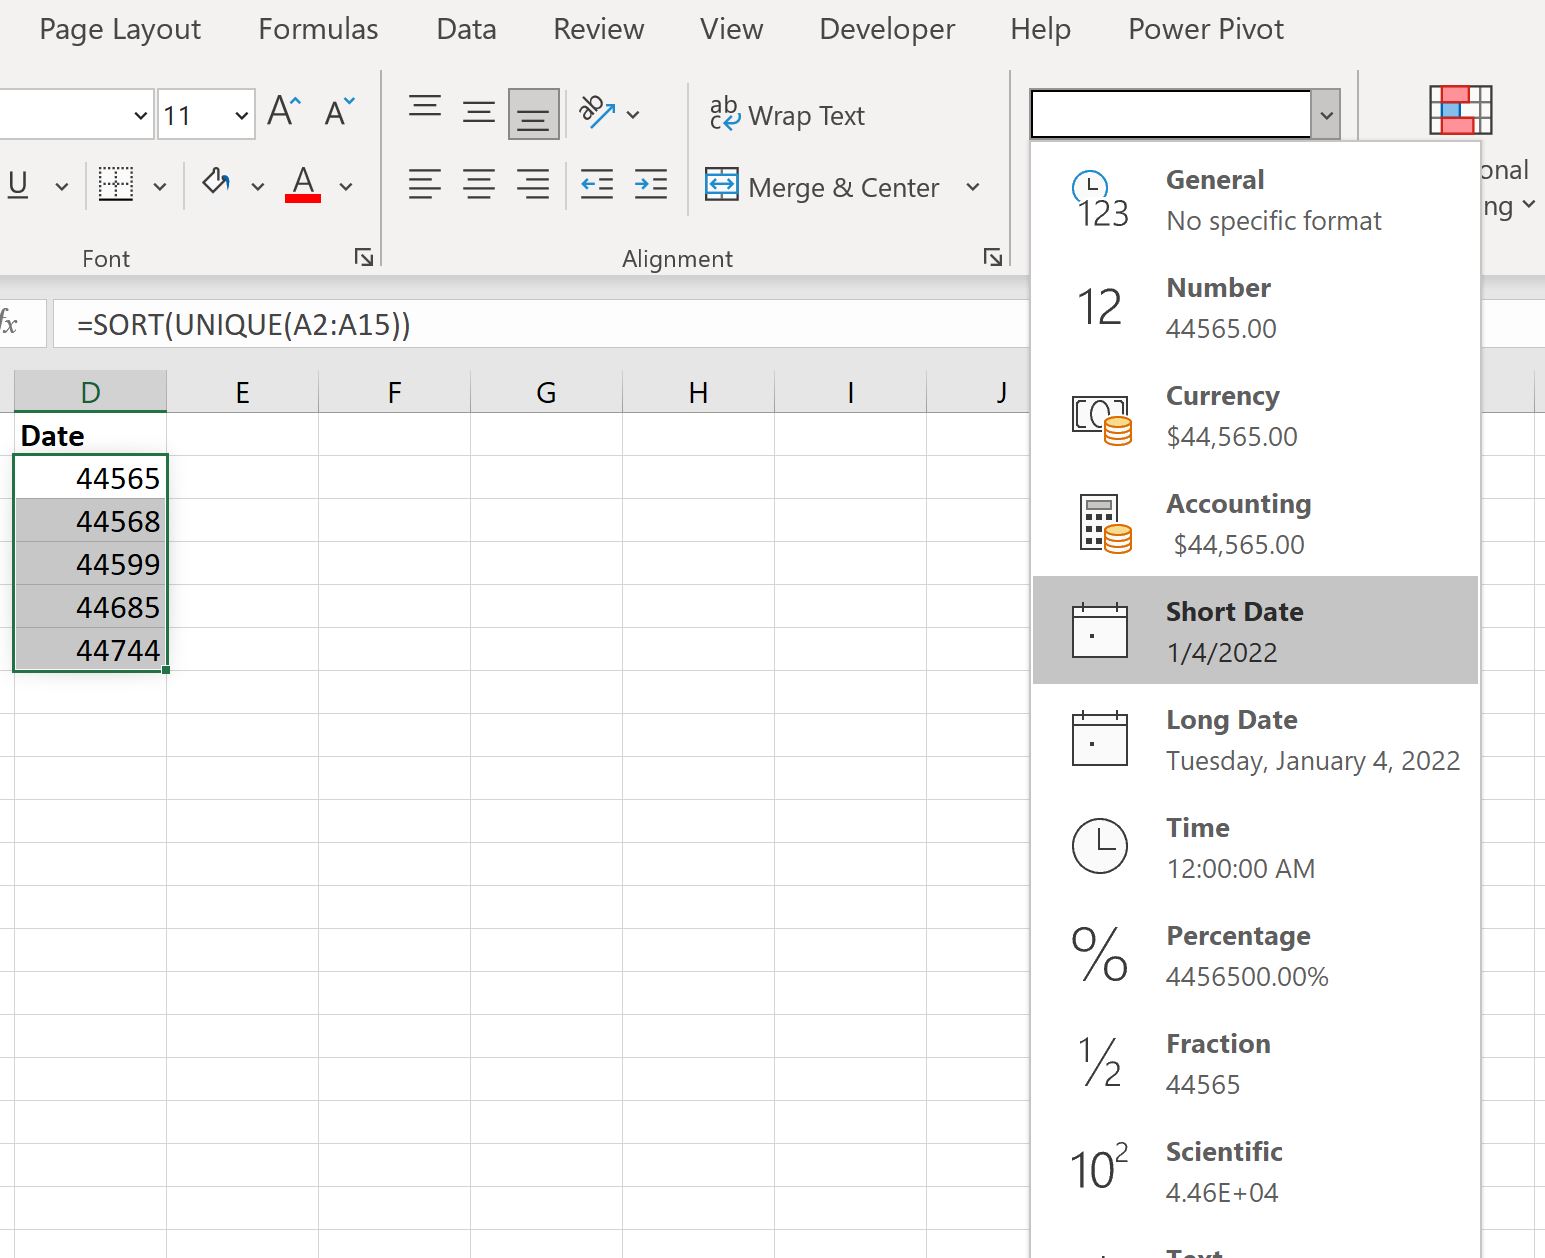The width and height of the screenshot is (1545, 1258).
Task: Open Conditional Formatting icon
Action: coord(1460,110)
